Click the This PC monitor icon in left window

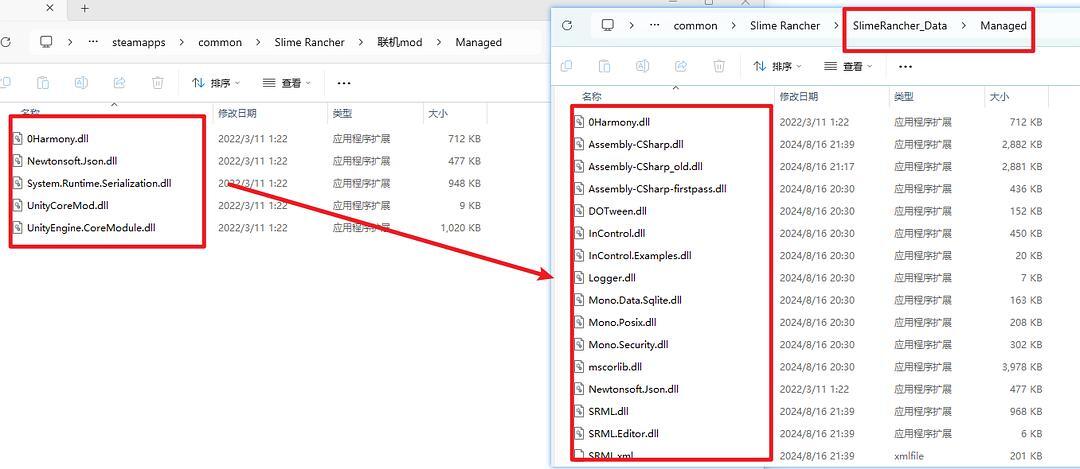46,42
